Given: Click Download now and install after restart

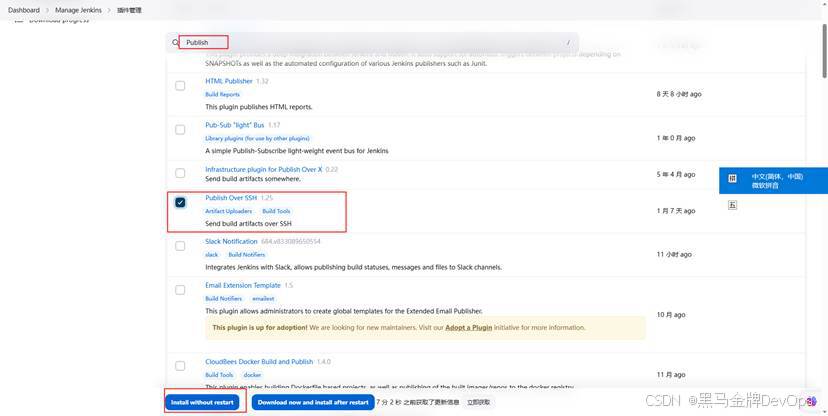Looking at the screenshot, I should click(313, 402).
